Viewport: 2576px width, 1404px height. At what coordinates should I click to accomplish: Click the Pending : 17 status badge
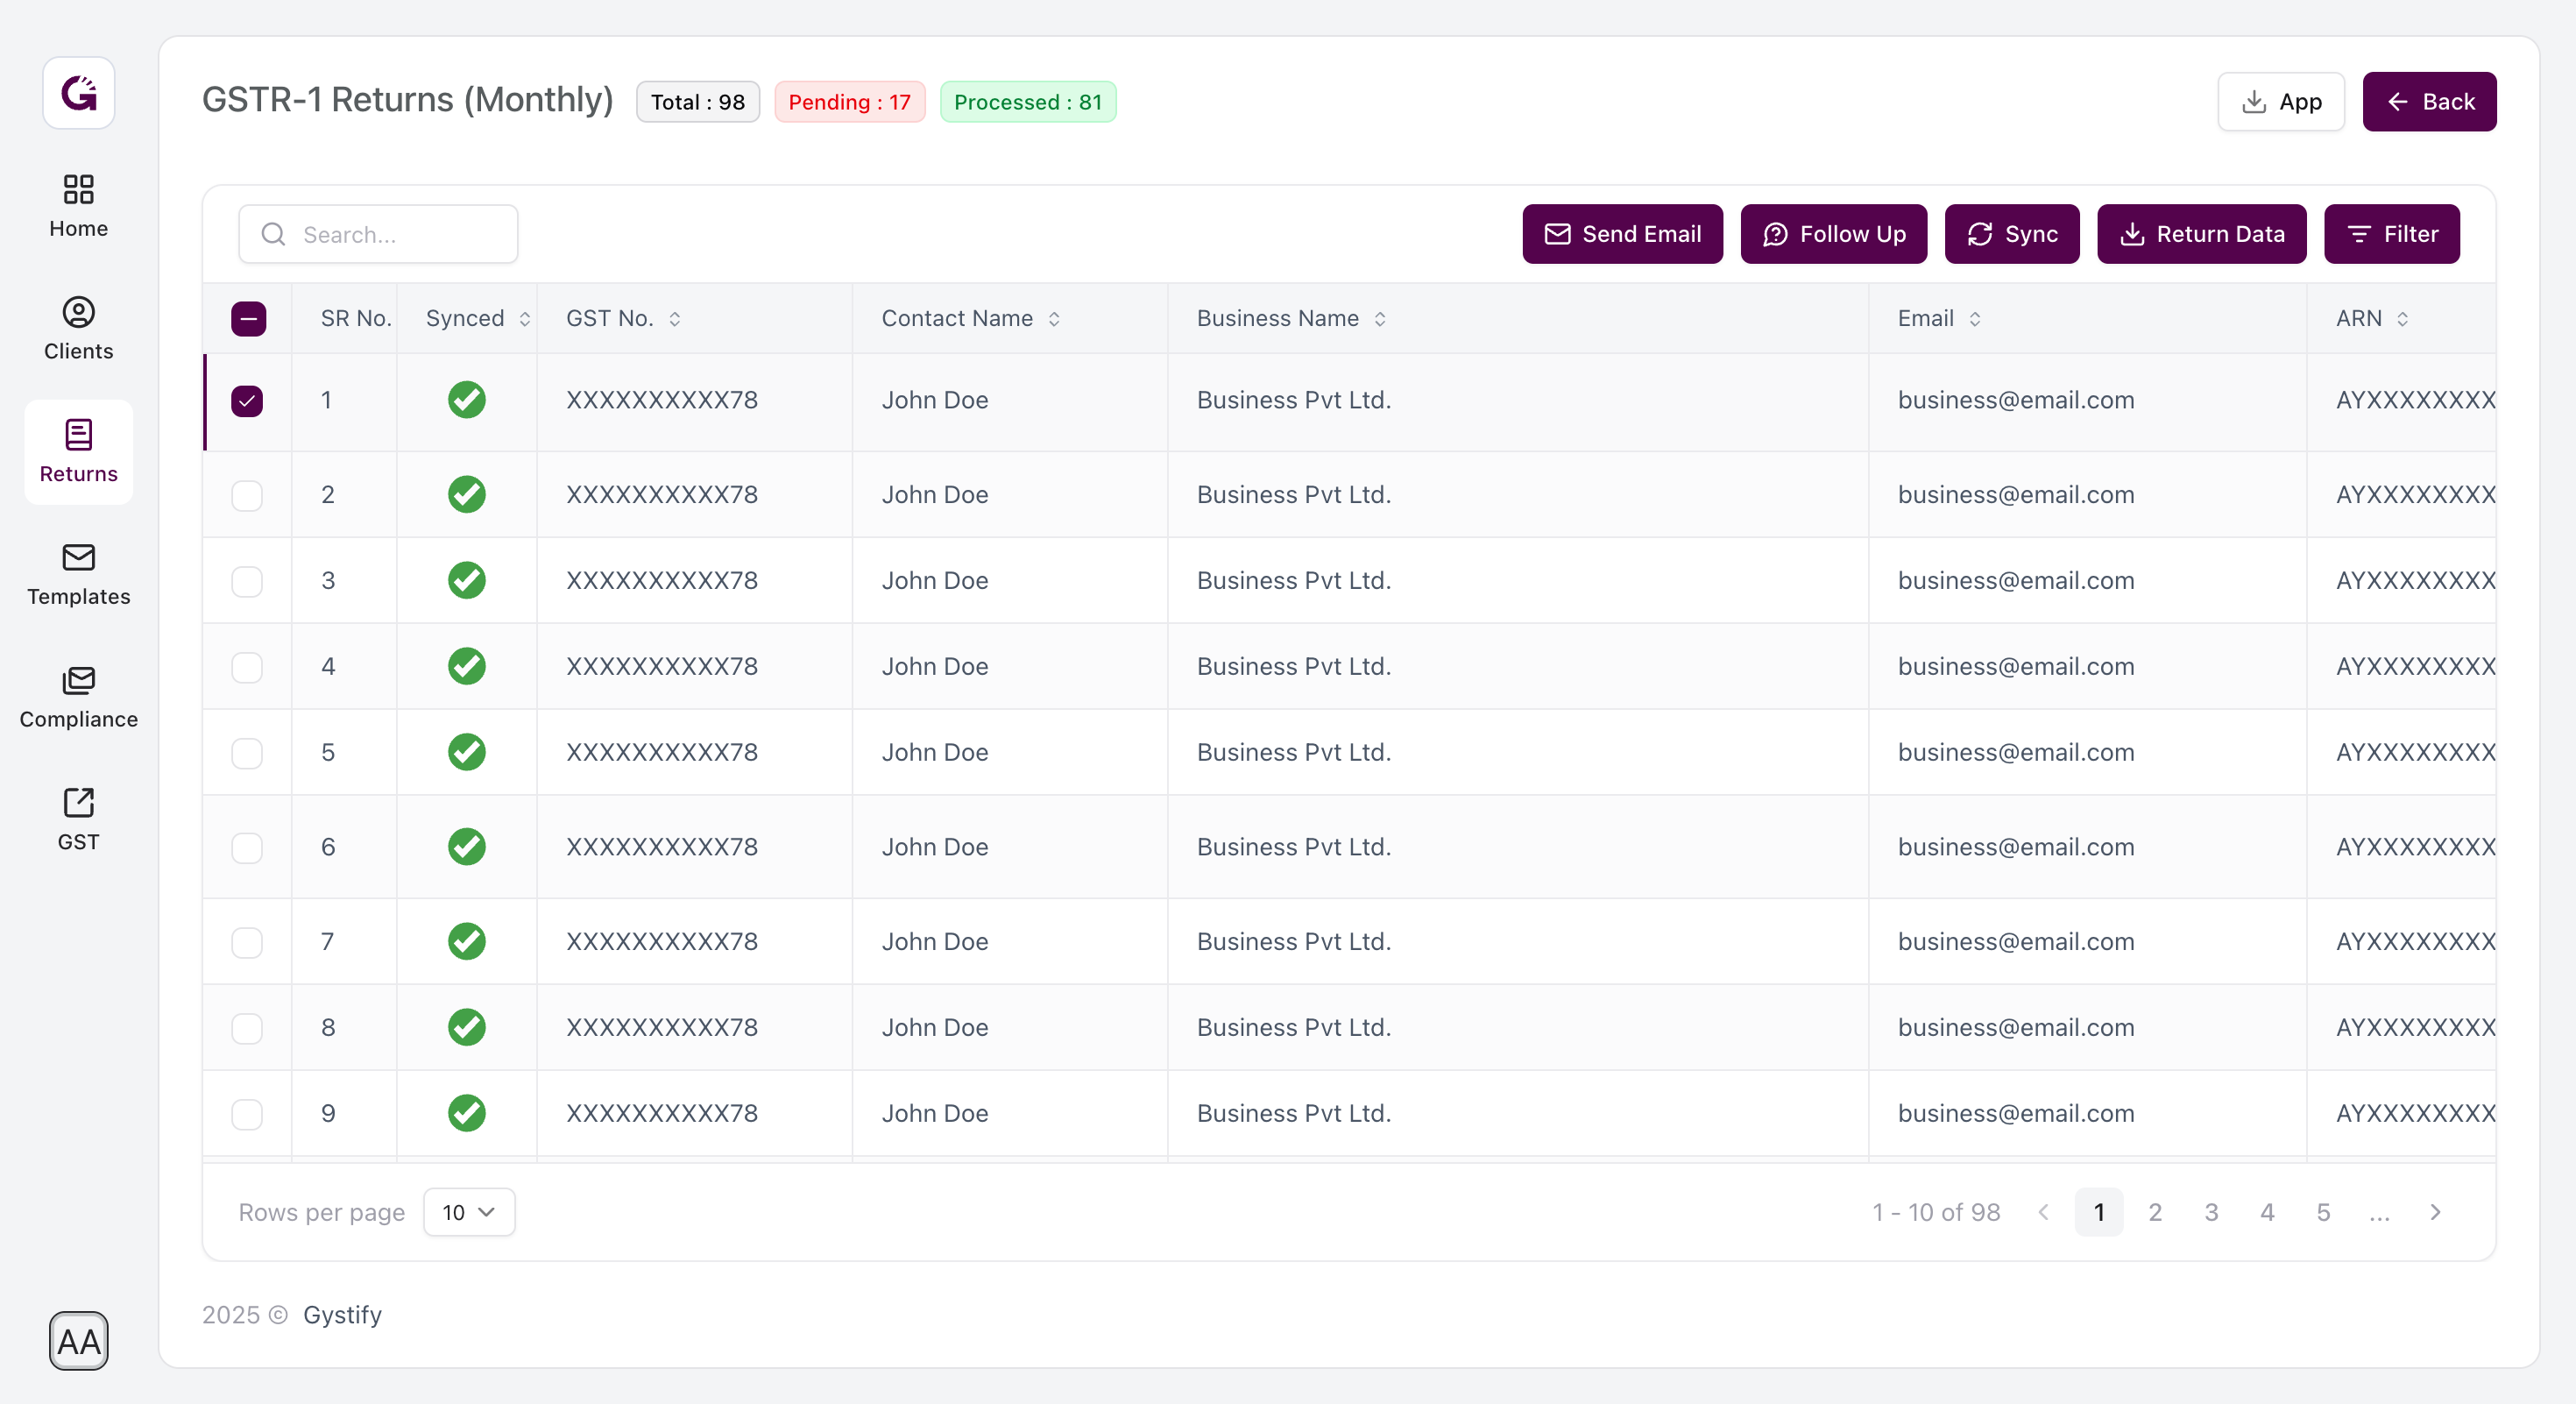849,102
